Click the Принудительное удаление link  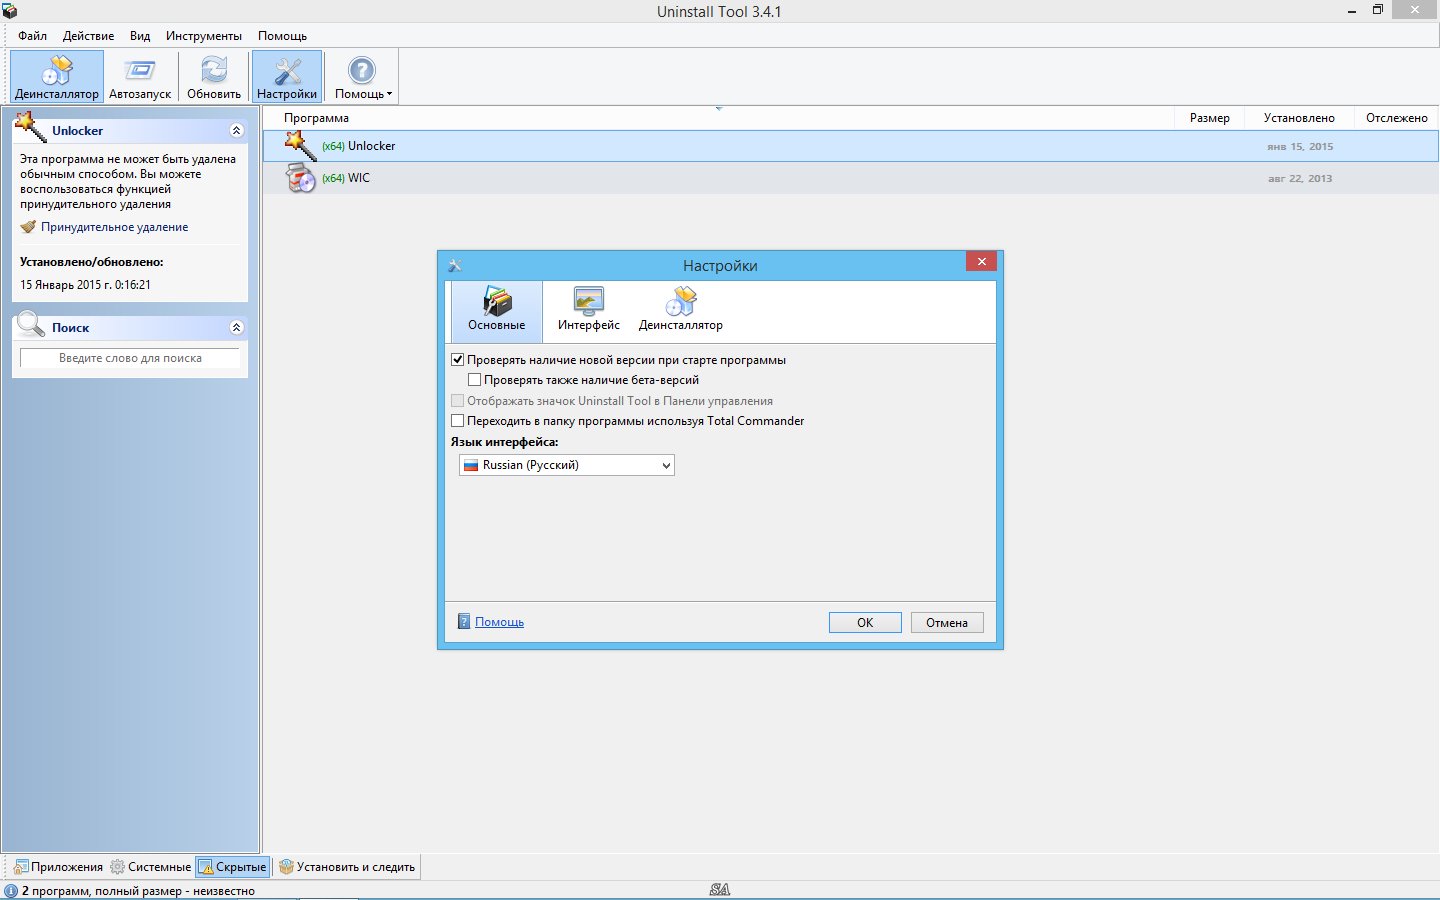[115, 227]
